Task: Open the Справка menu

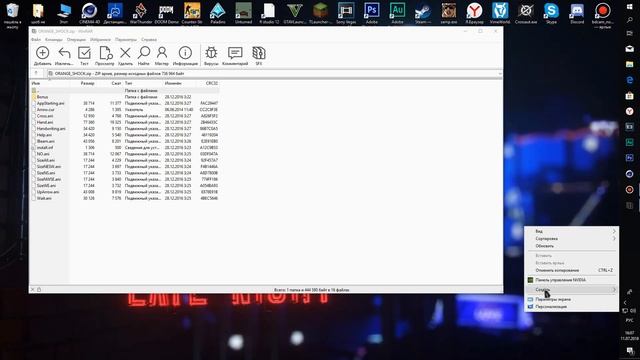Action: (x=149, y=40)
